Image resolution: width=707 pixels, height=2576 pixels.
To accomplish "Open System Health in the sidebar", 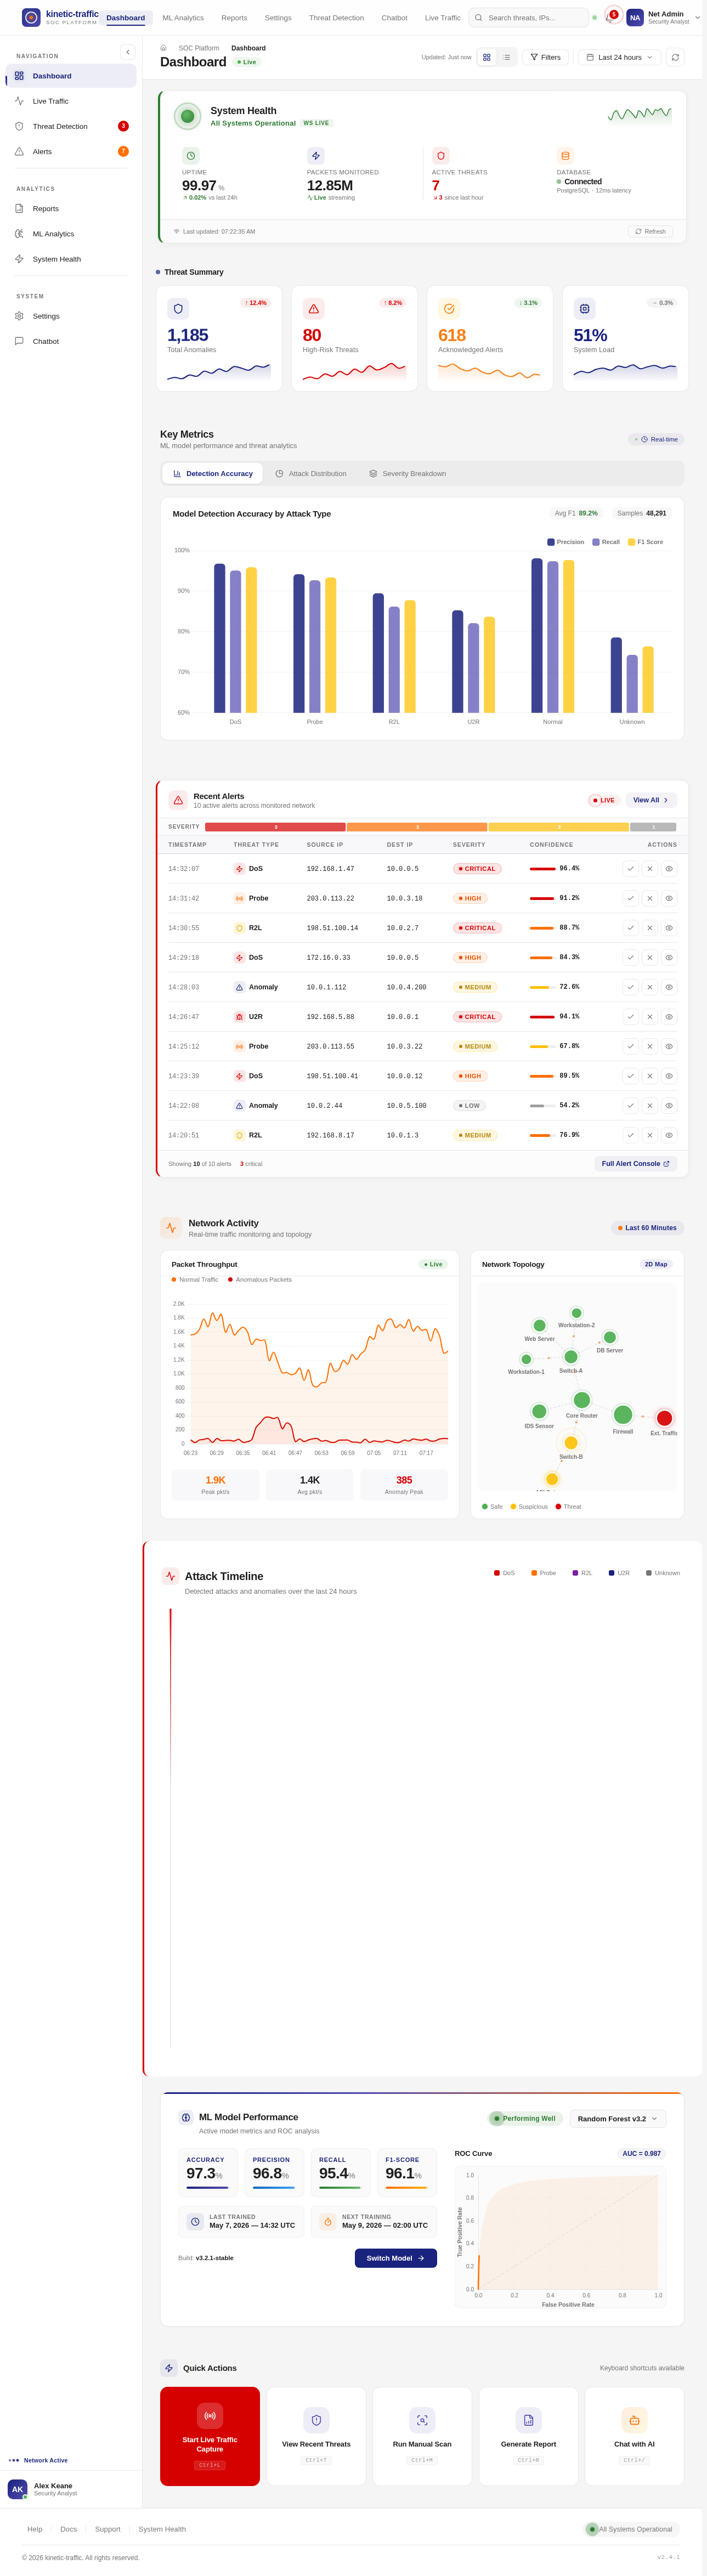I will click(x=71, y=259).
